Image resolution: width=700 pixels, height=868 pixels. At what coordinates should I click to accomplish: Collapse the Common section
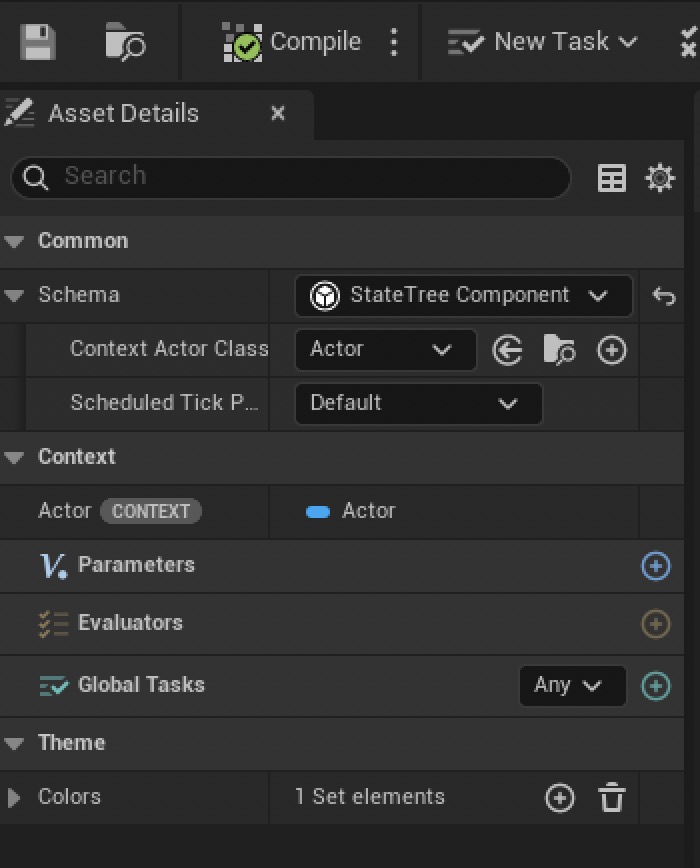14,241
